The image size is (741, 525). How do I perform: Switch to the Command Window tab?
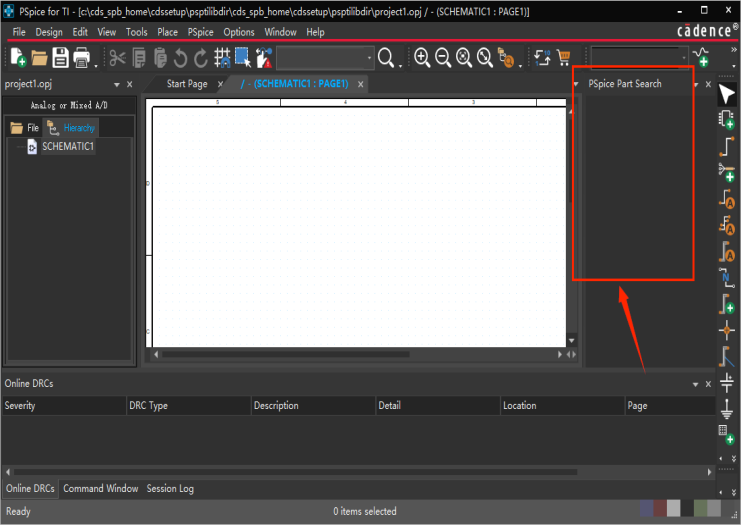click(101, 489)
